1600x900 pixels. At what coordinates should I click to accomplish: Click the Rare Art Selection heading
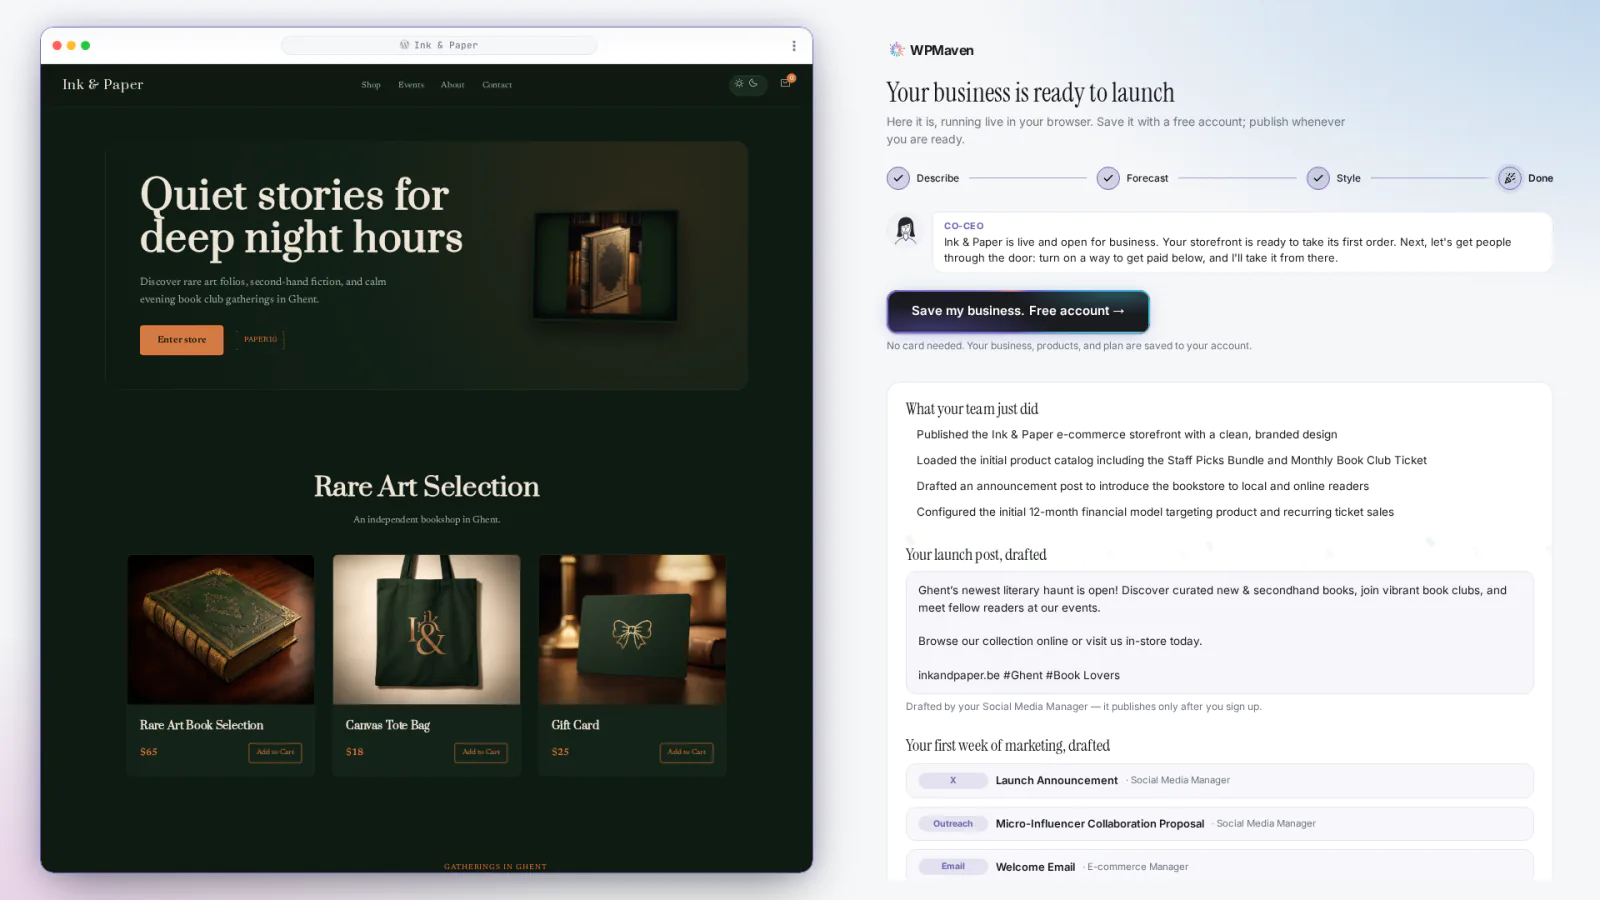point(427,487)
